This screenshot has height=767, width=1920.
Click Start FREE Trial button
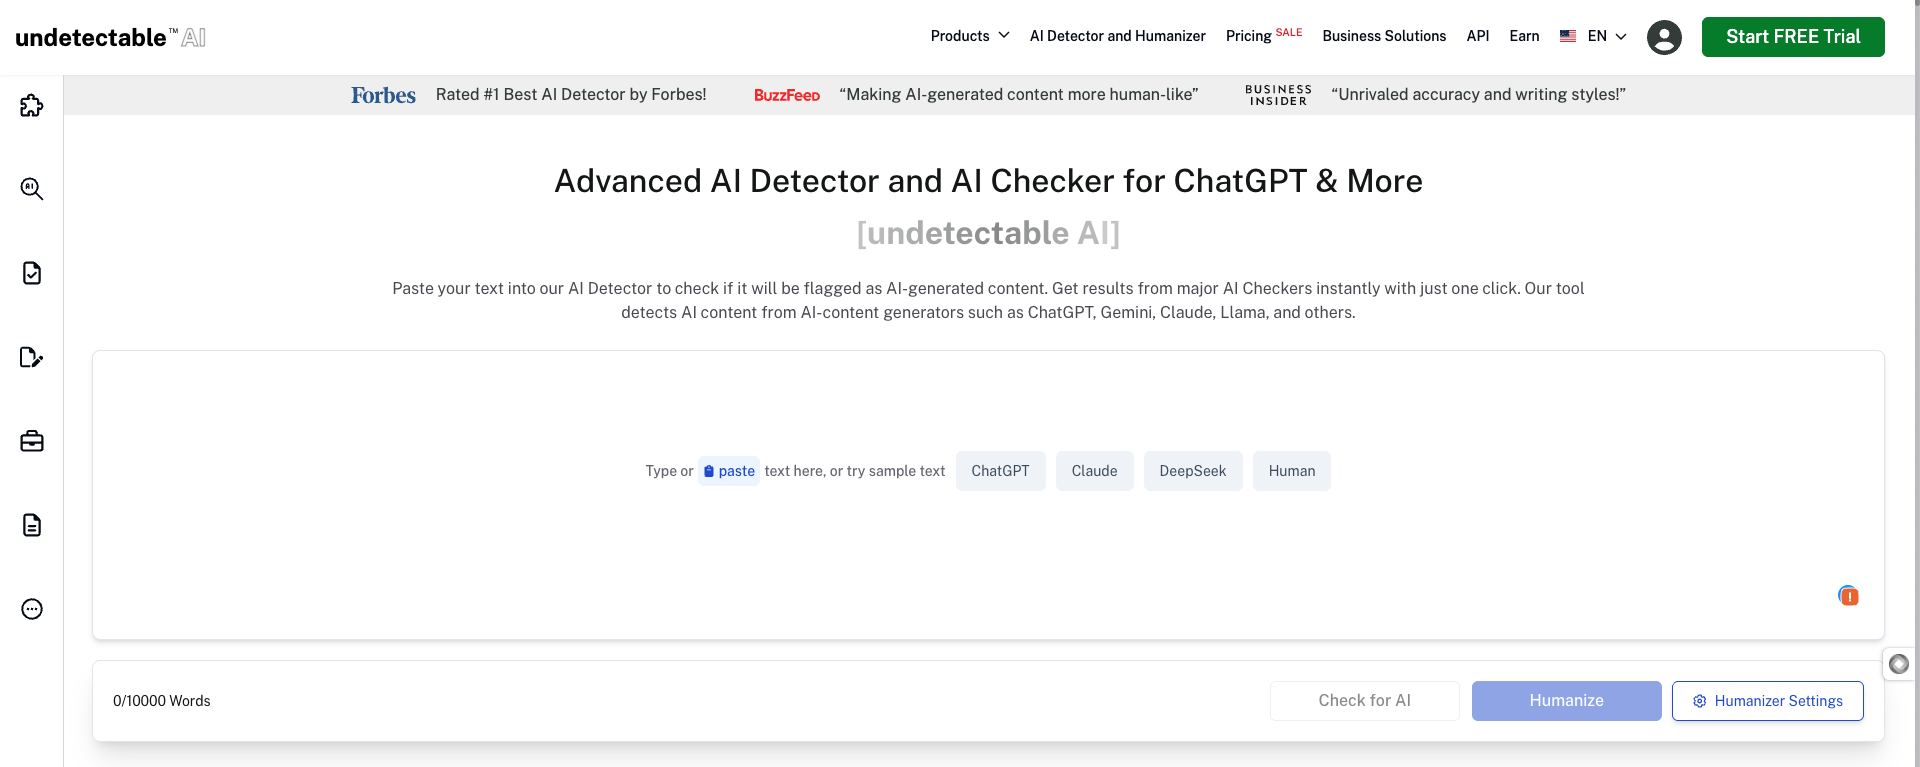tap(1793, 37)
